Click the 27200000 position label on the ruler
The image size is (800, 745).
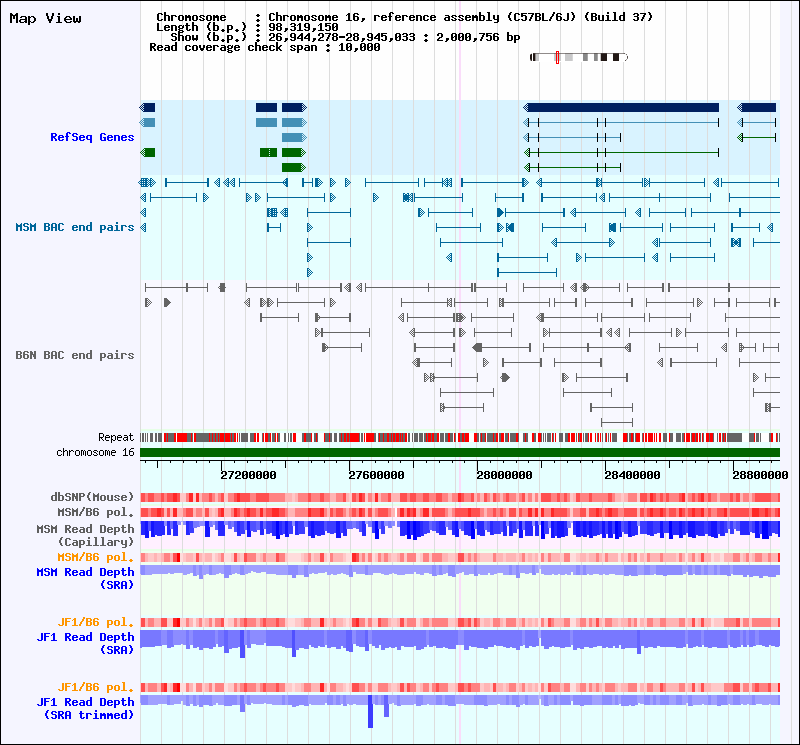coord(248,475)
